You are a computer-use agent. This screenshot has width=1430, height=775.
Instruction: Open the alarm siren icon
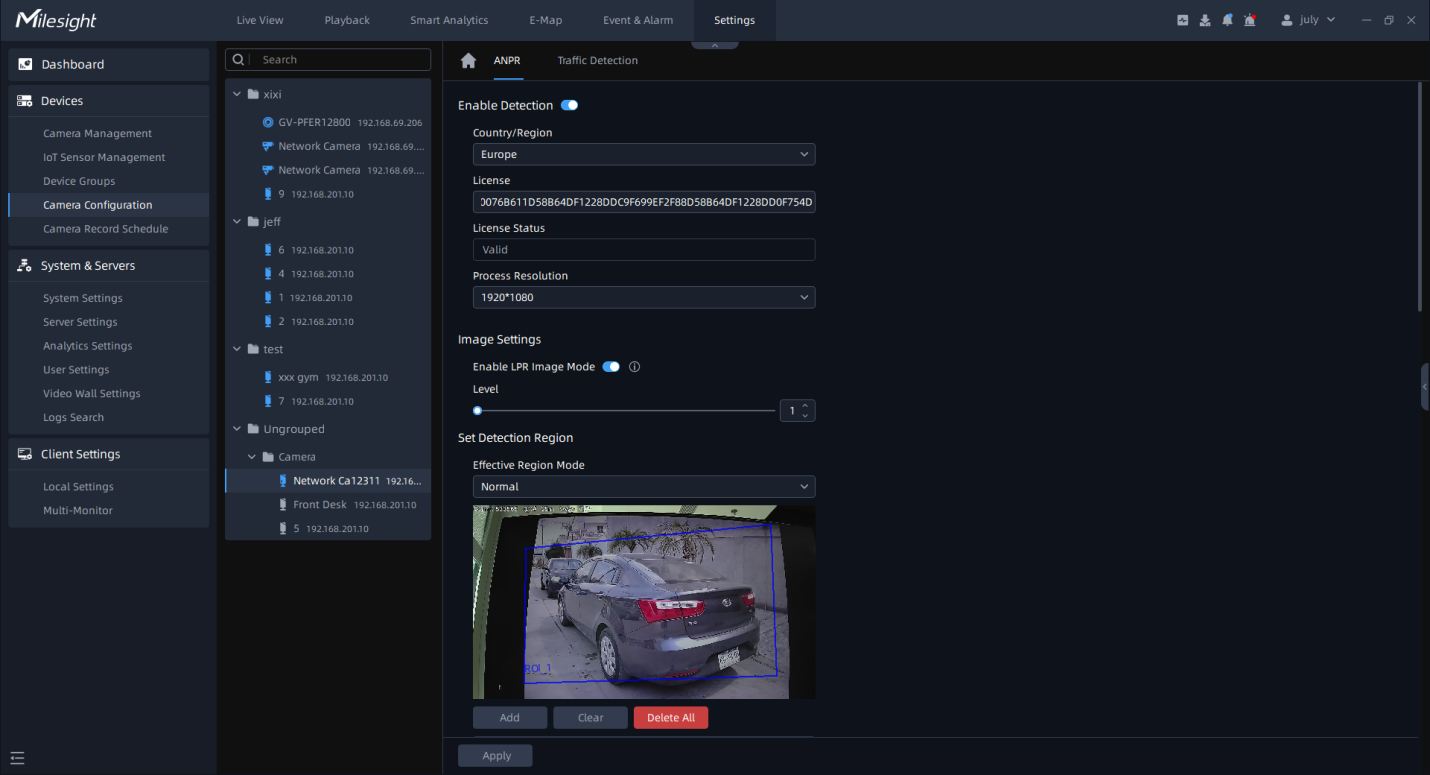[1250, 20]
